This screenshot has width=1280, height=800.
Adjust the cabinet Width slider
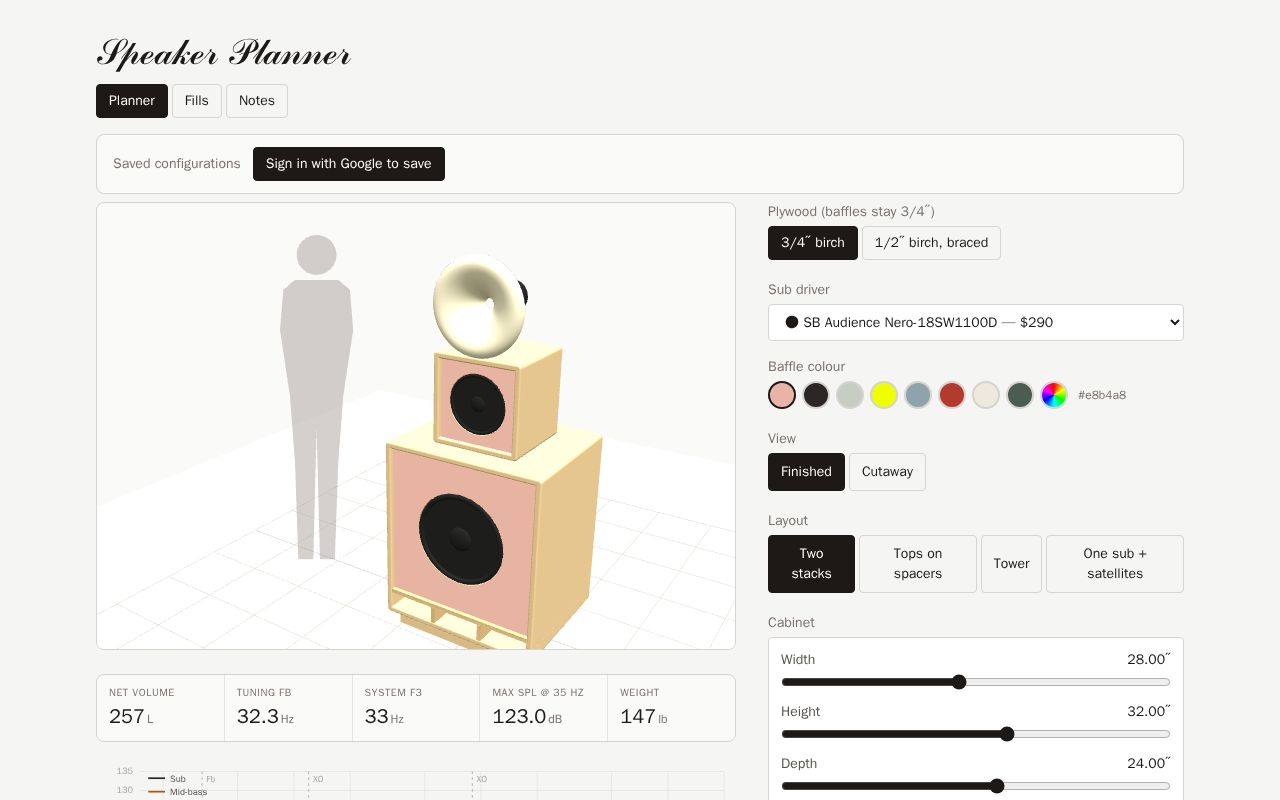tap(976, 682)
